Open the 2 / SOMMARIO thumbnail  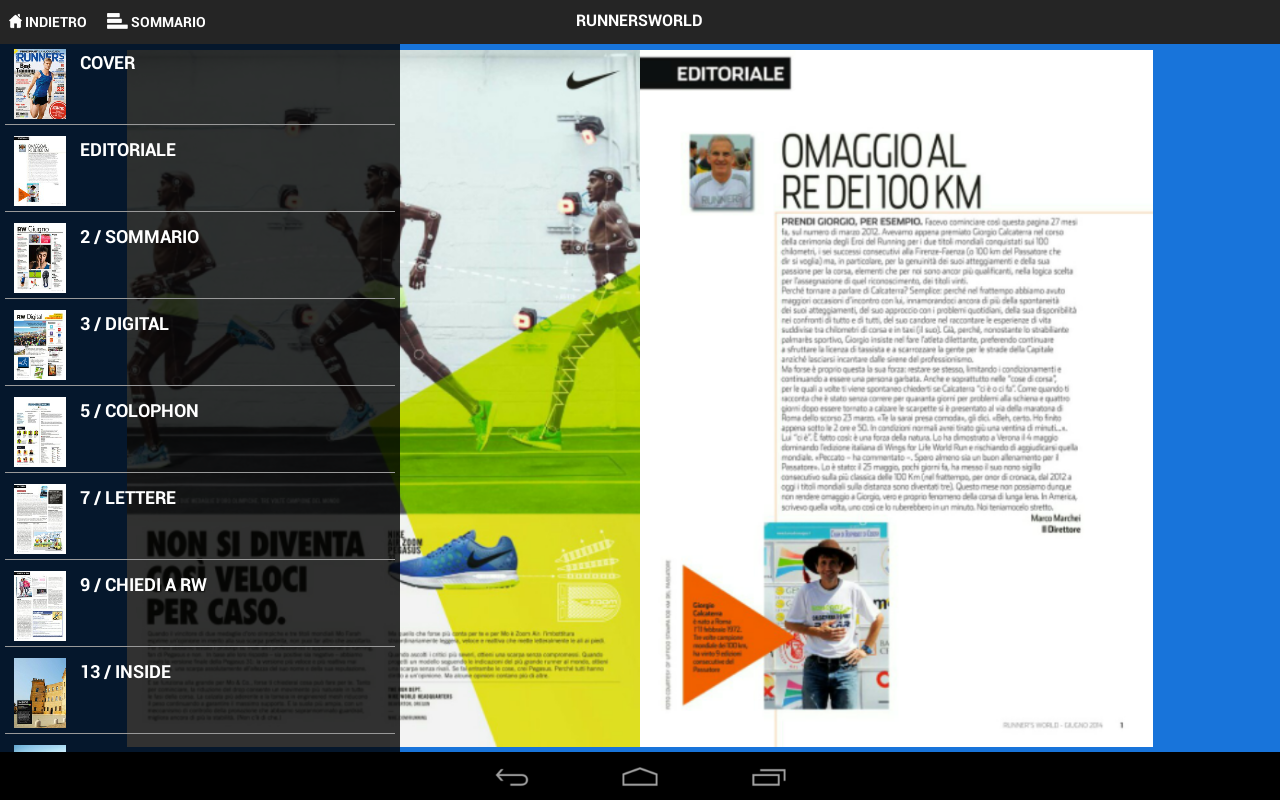click(x=40, y=258)
